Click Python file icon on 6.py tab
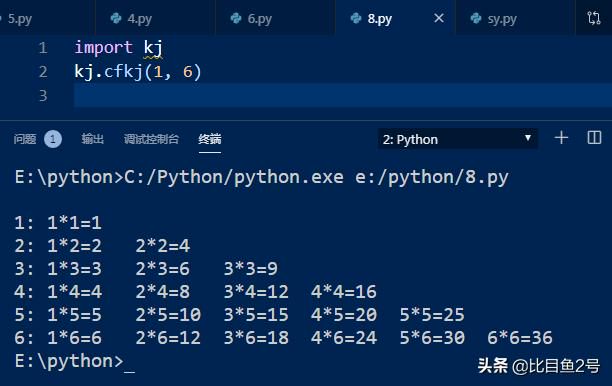The height and width of the screenshot is (386, 612). click(x=236, y=18)
